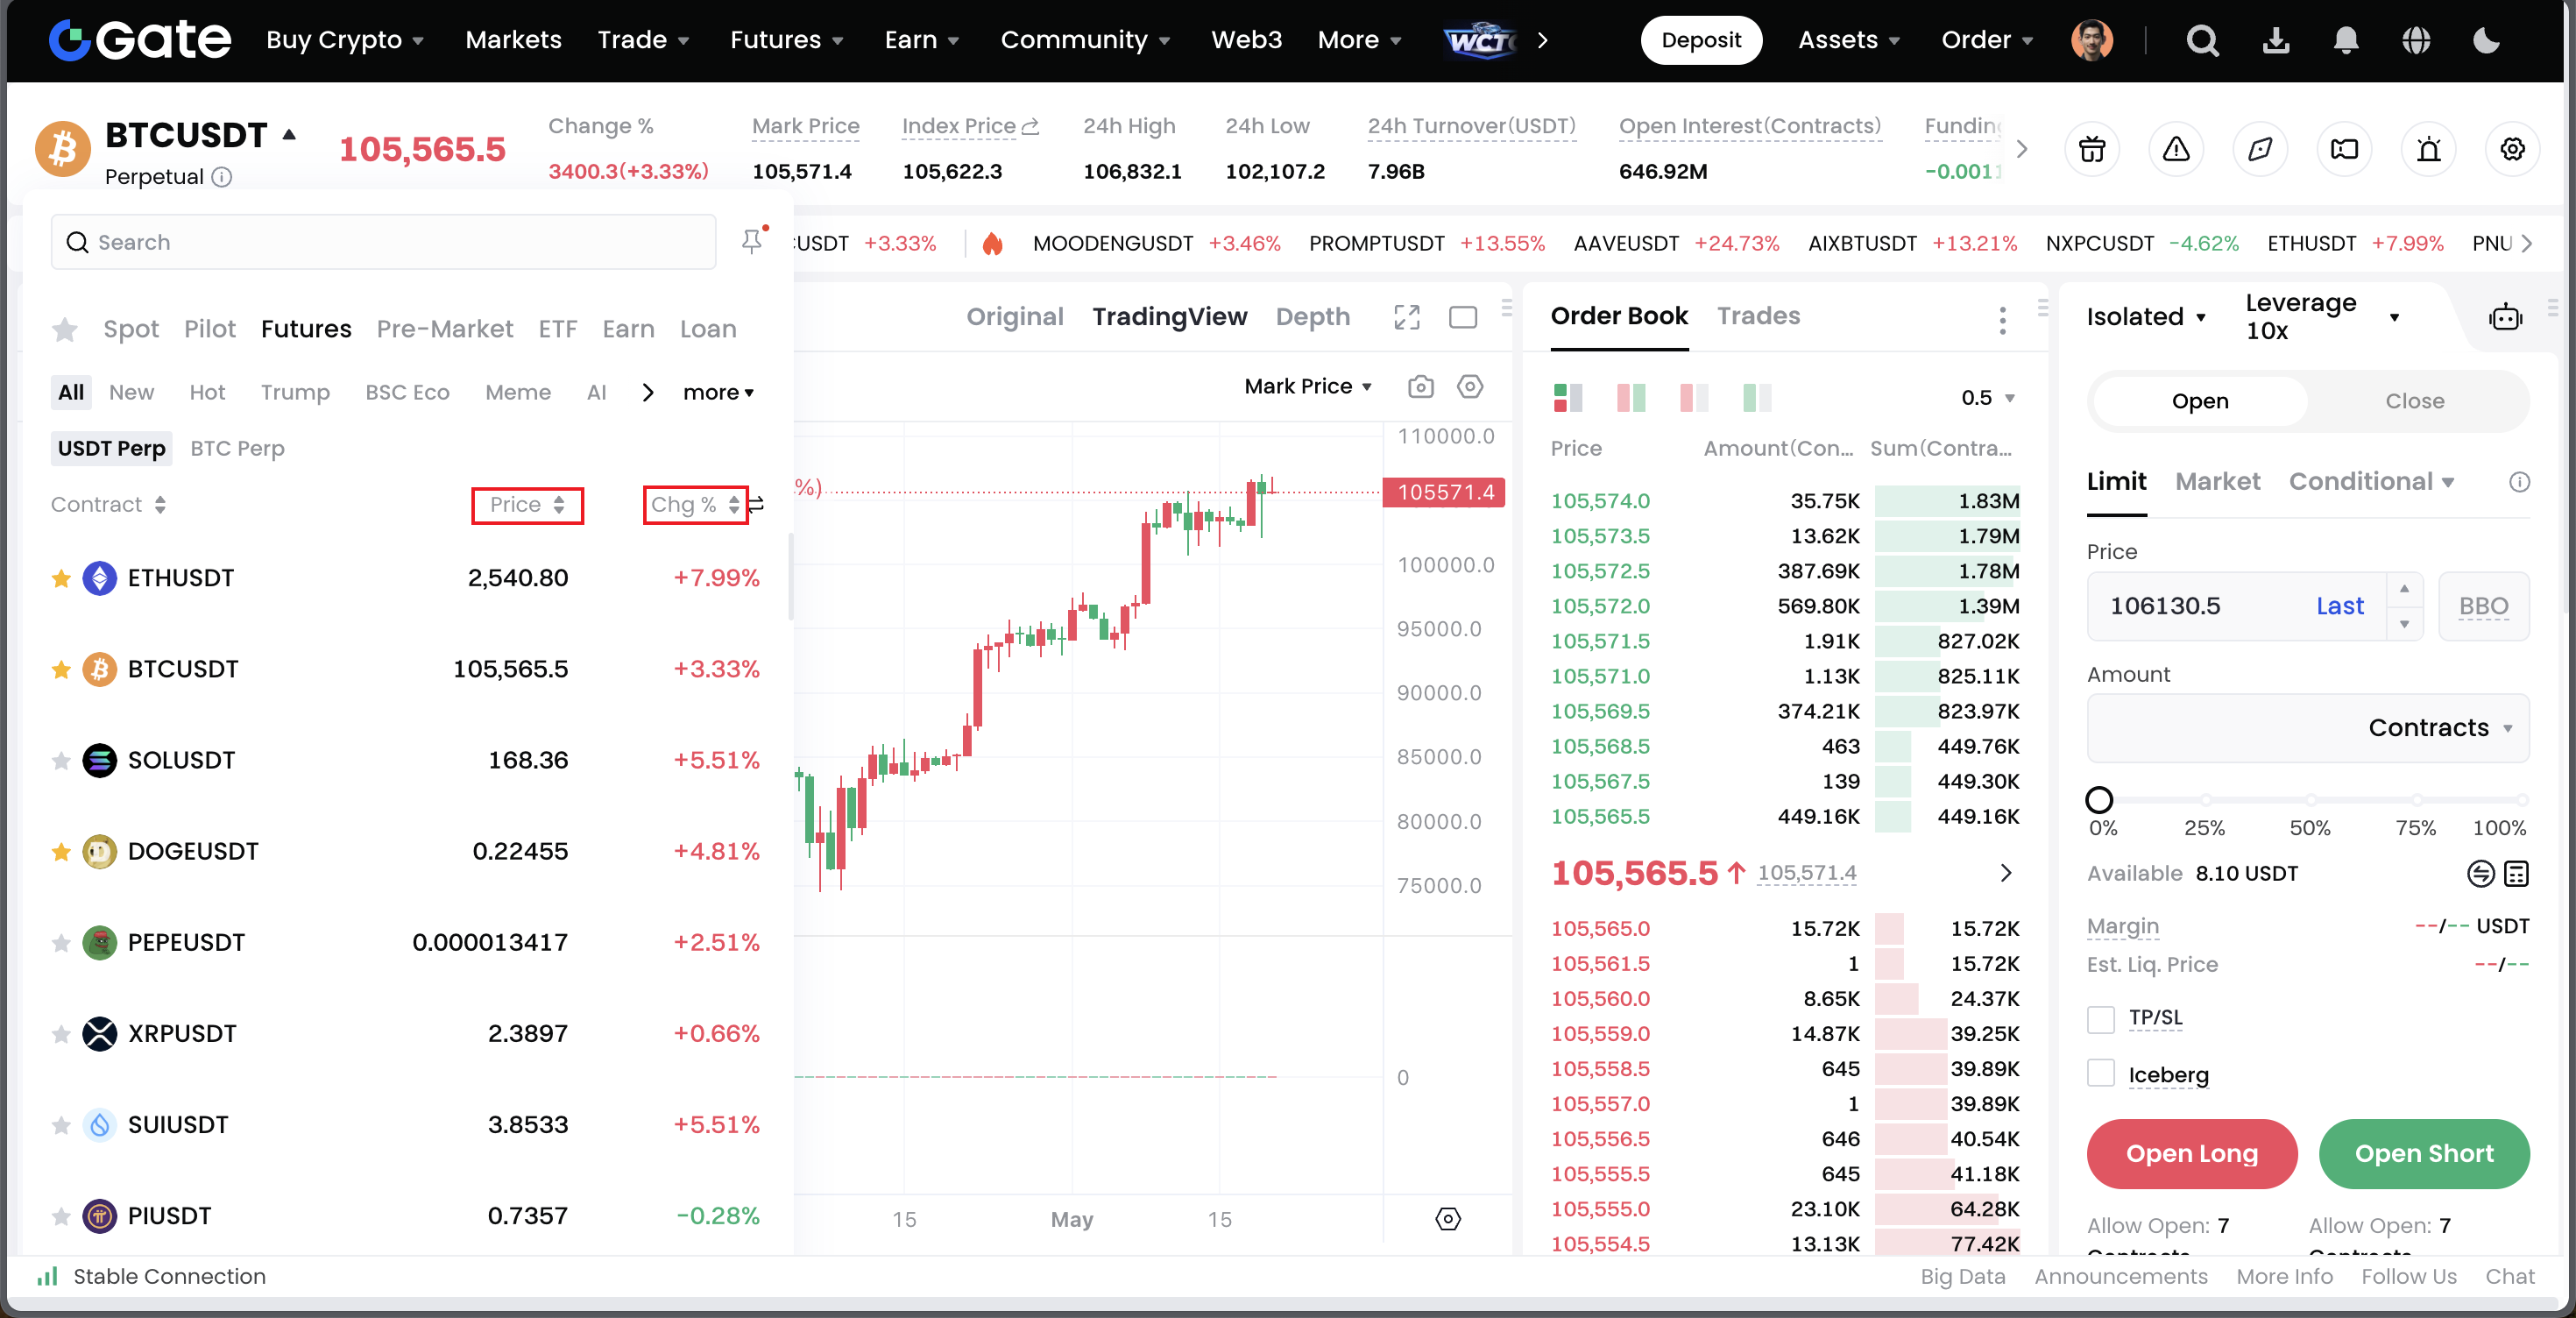Open the price alert bell icon

coord(2428,150)
